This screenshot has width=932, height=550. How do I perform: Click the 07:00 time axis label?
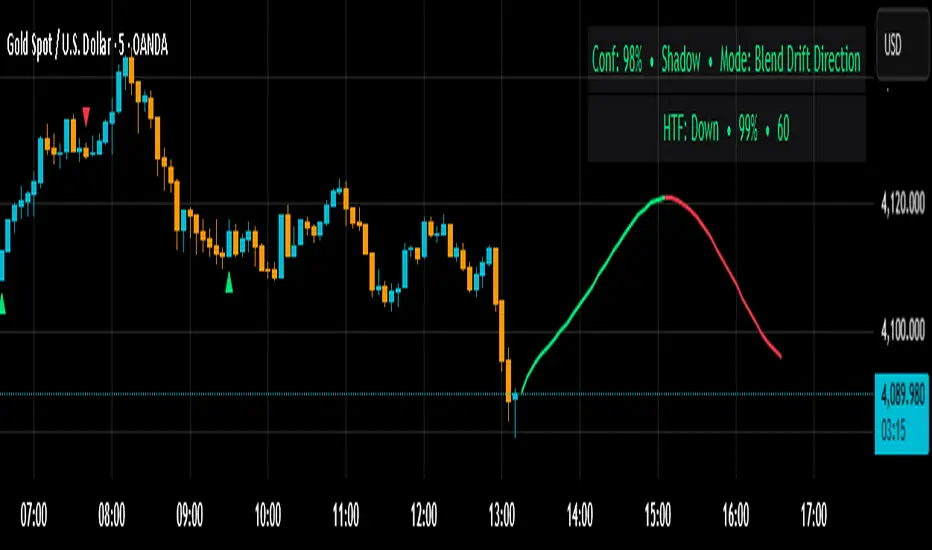34,515
